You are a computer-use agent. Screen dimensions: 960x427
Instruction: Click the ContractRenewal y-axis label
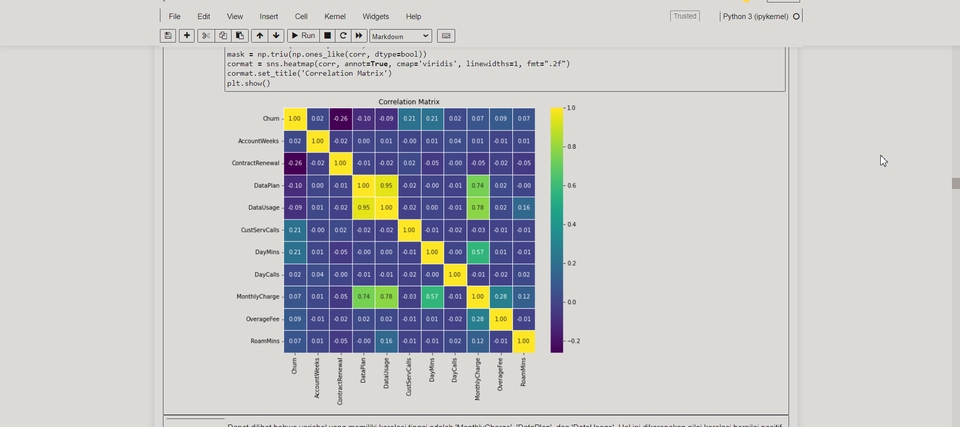(255, 163)
